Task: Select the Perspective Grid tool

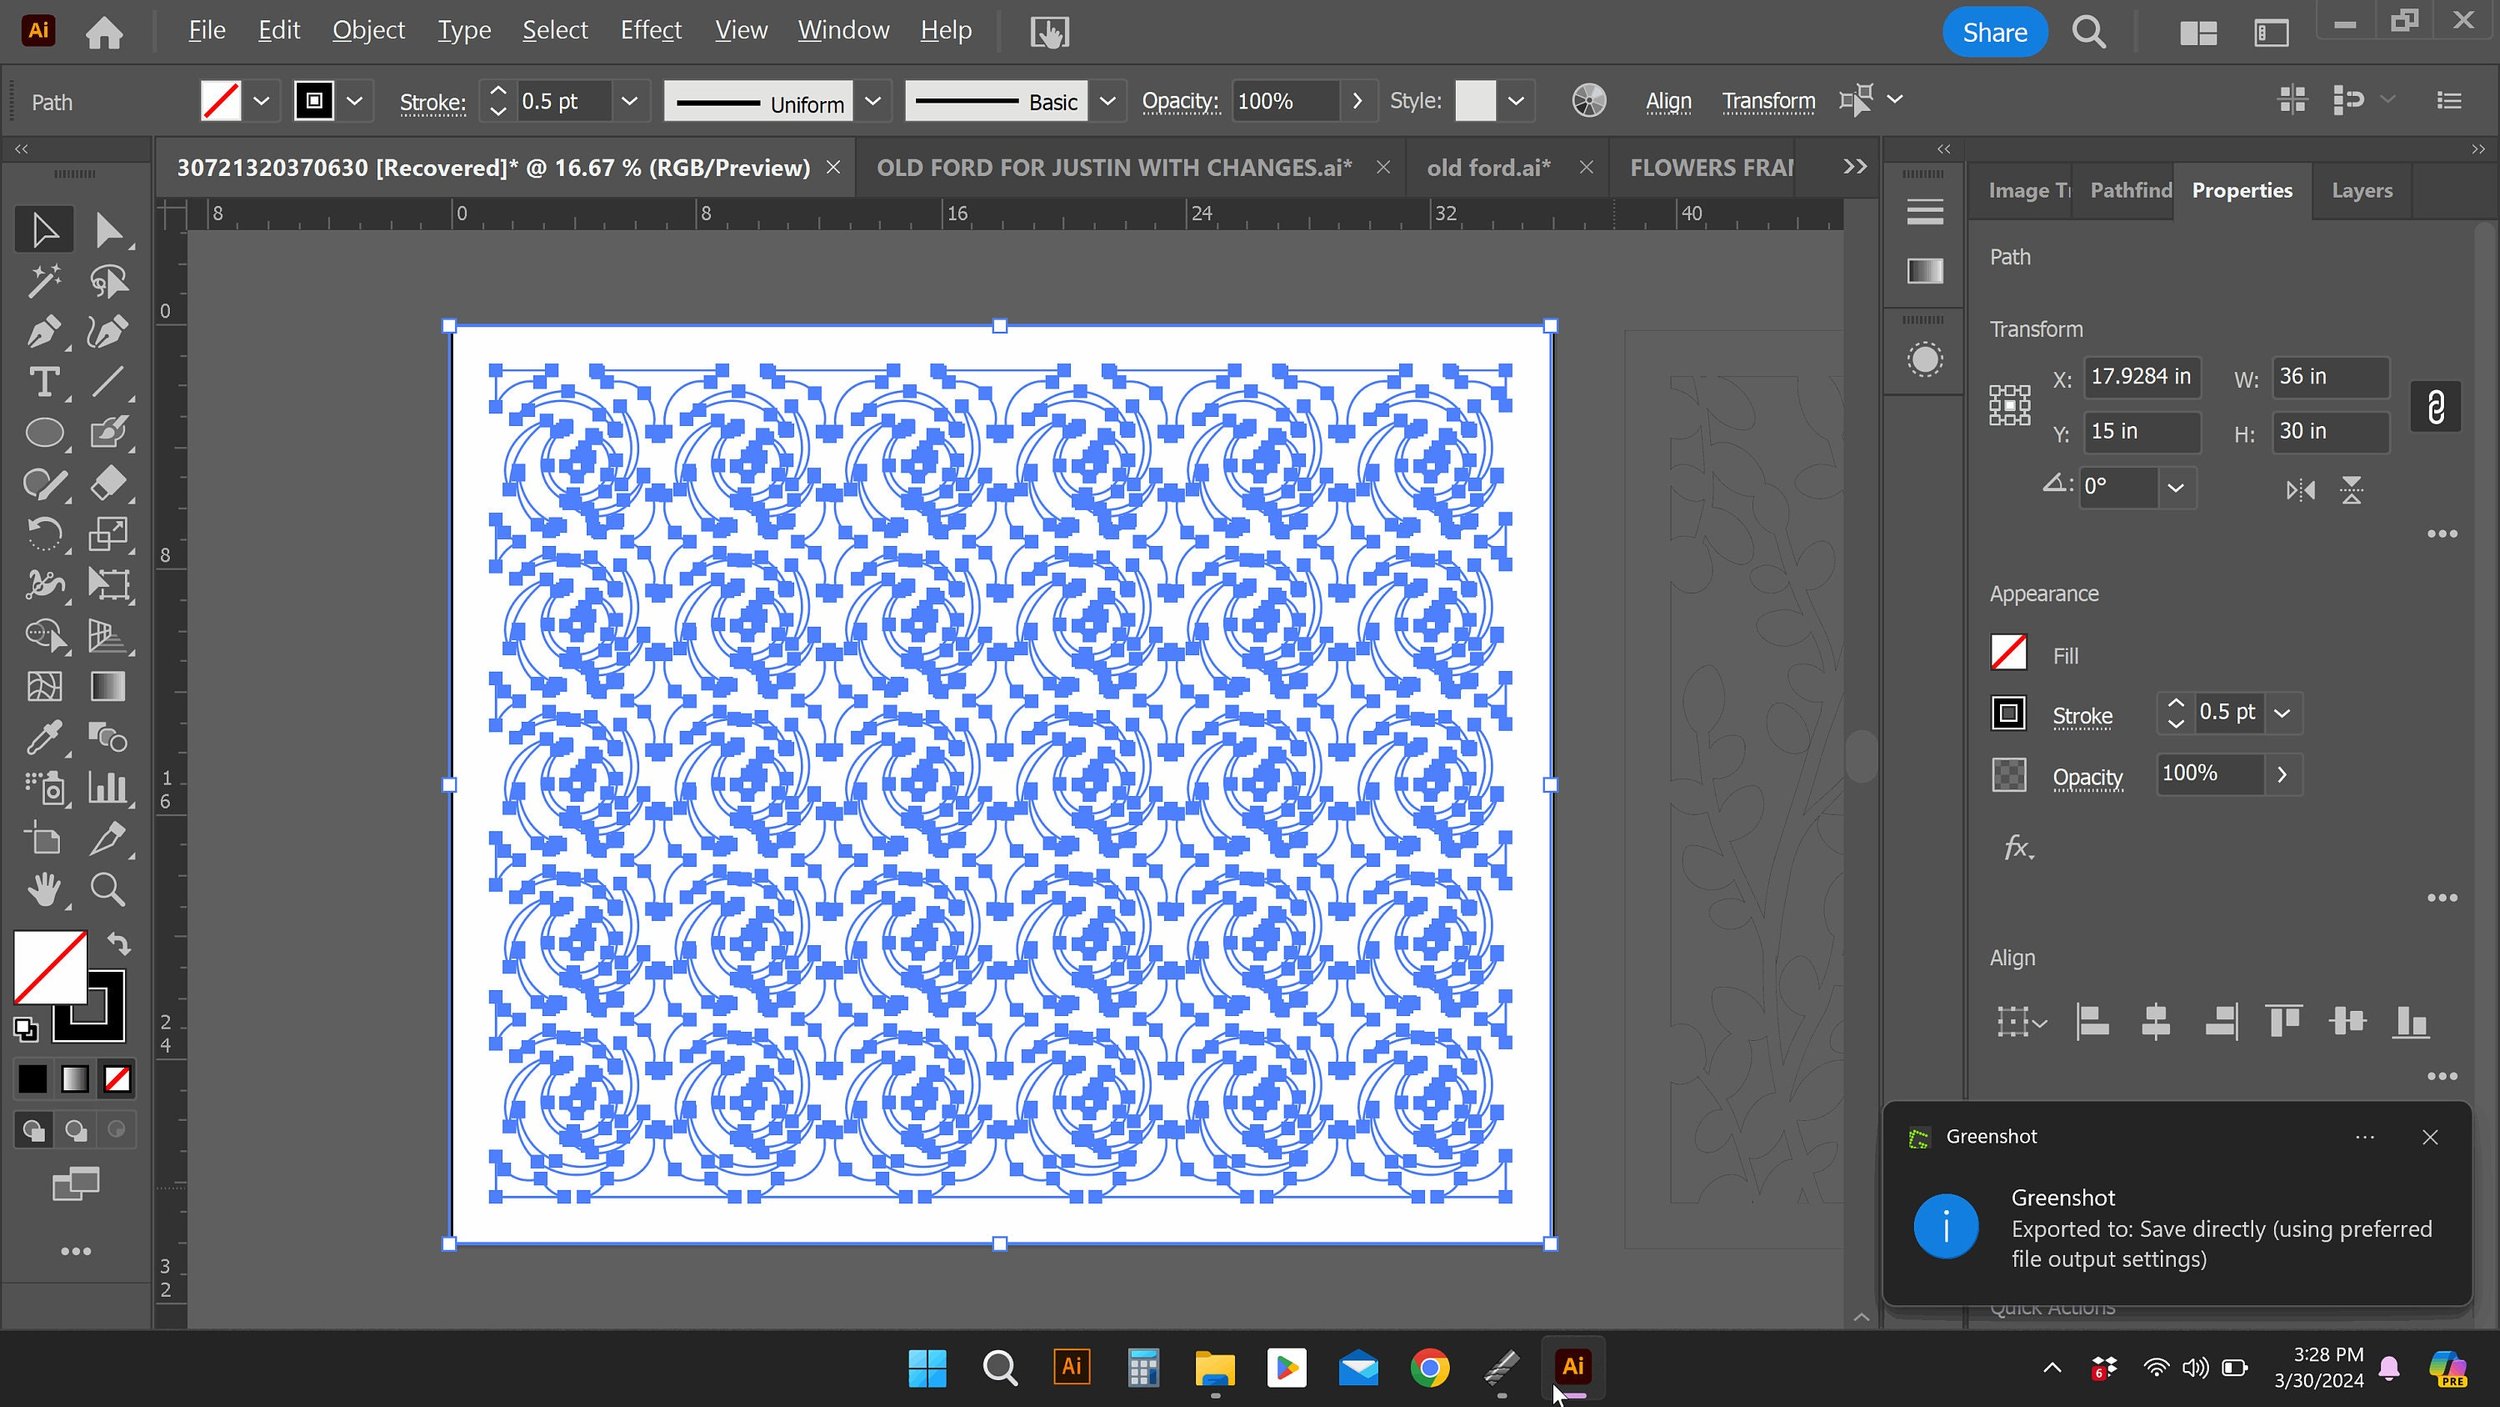Action: point(107,636)
